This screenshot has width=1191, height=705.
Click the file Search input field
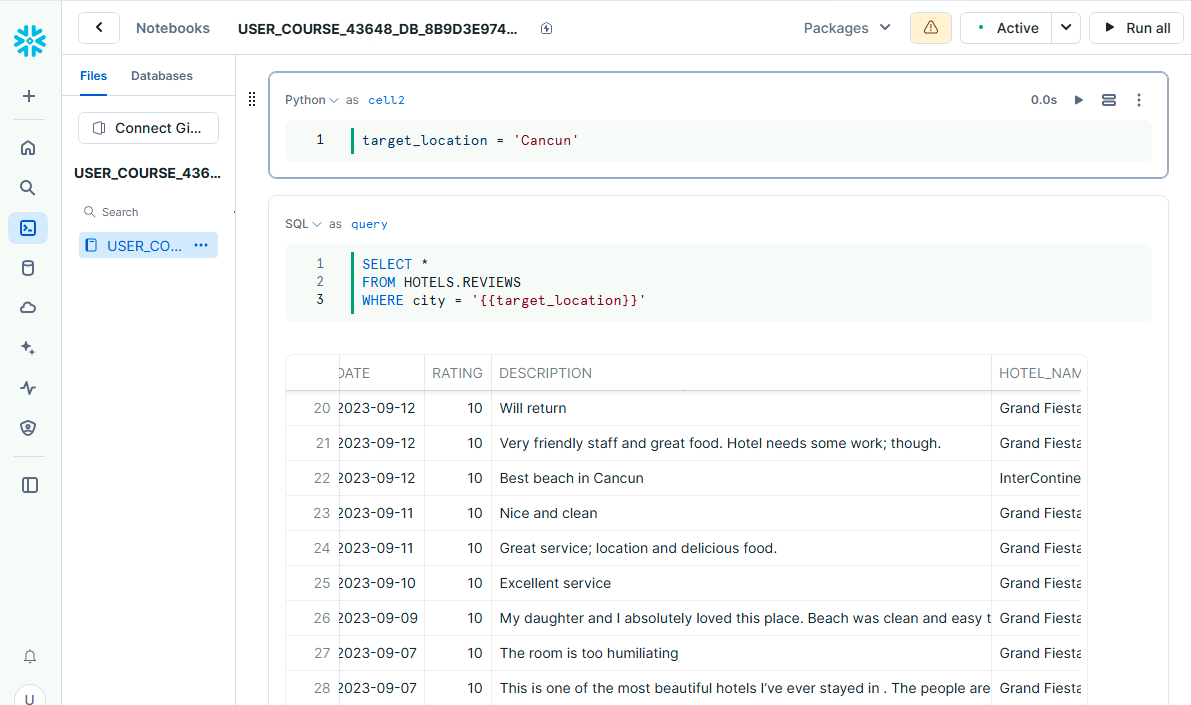coord(150,212)
